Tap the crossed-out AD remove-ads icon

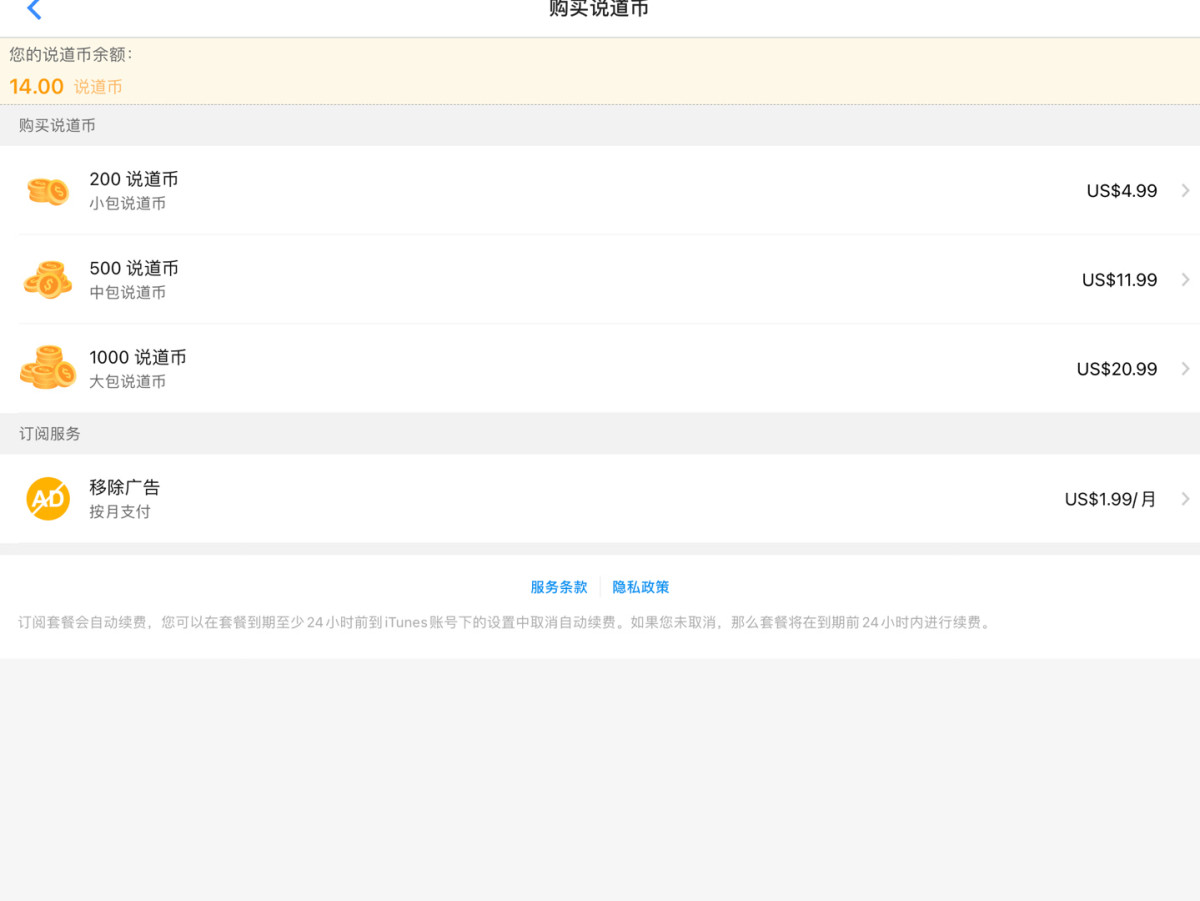tap(48, 499)
